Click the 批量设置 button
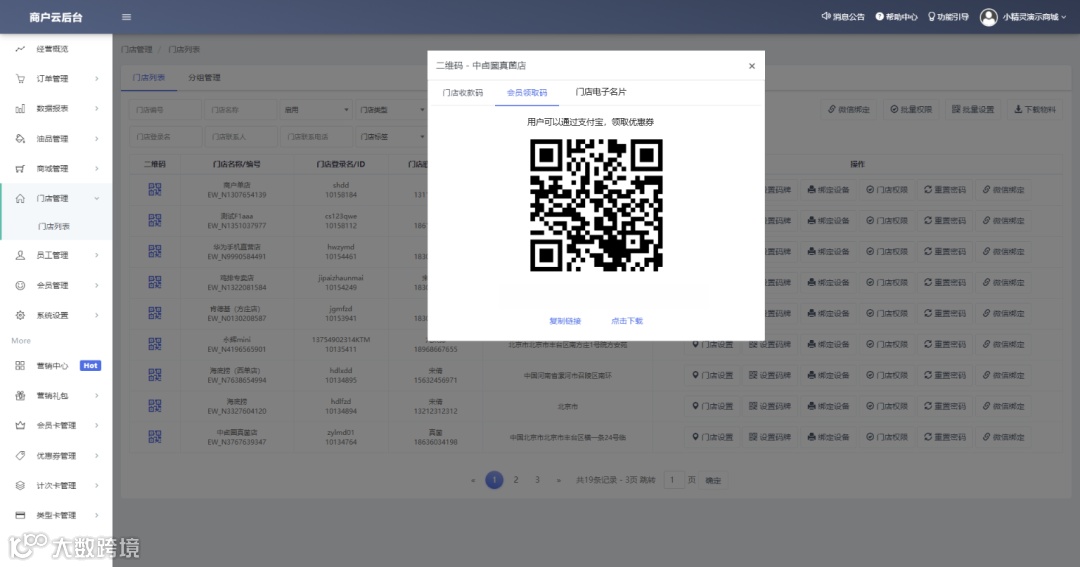This screenshot has width=1080, height=567. [973, 110]
